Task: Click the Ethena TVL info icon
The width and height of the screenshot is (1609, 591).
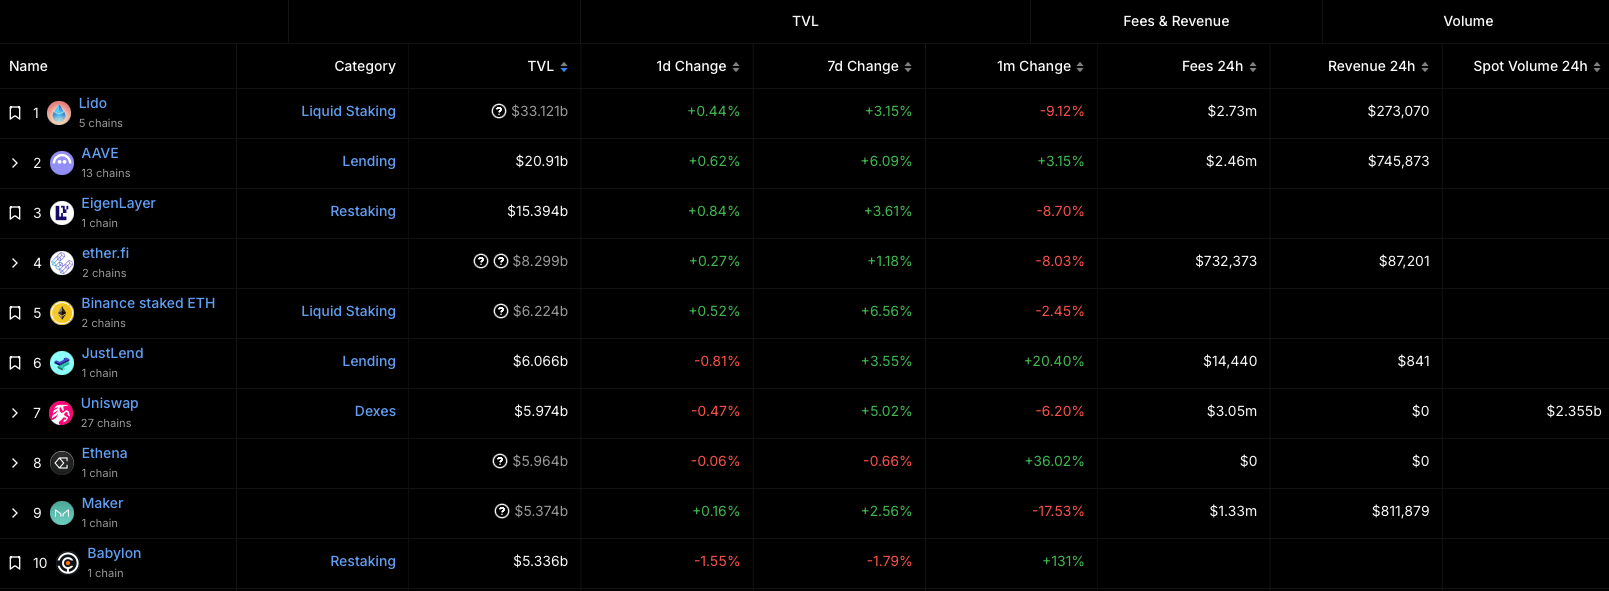Action: click(500, 461)
